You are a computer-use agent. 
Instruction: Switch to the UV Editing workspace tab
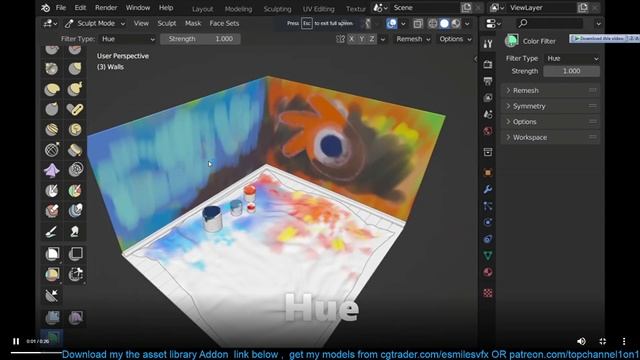tap(318, 9)
